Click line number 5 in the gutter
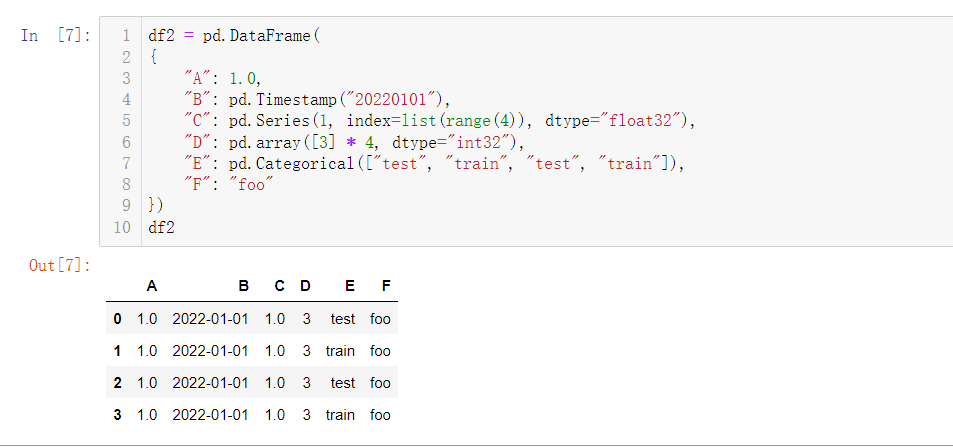 tap(126, 120)
